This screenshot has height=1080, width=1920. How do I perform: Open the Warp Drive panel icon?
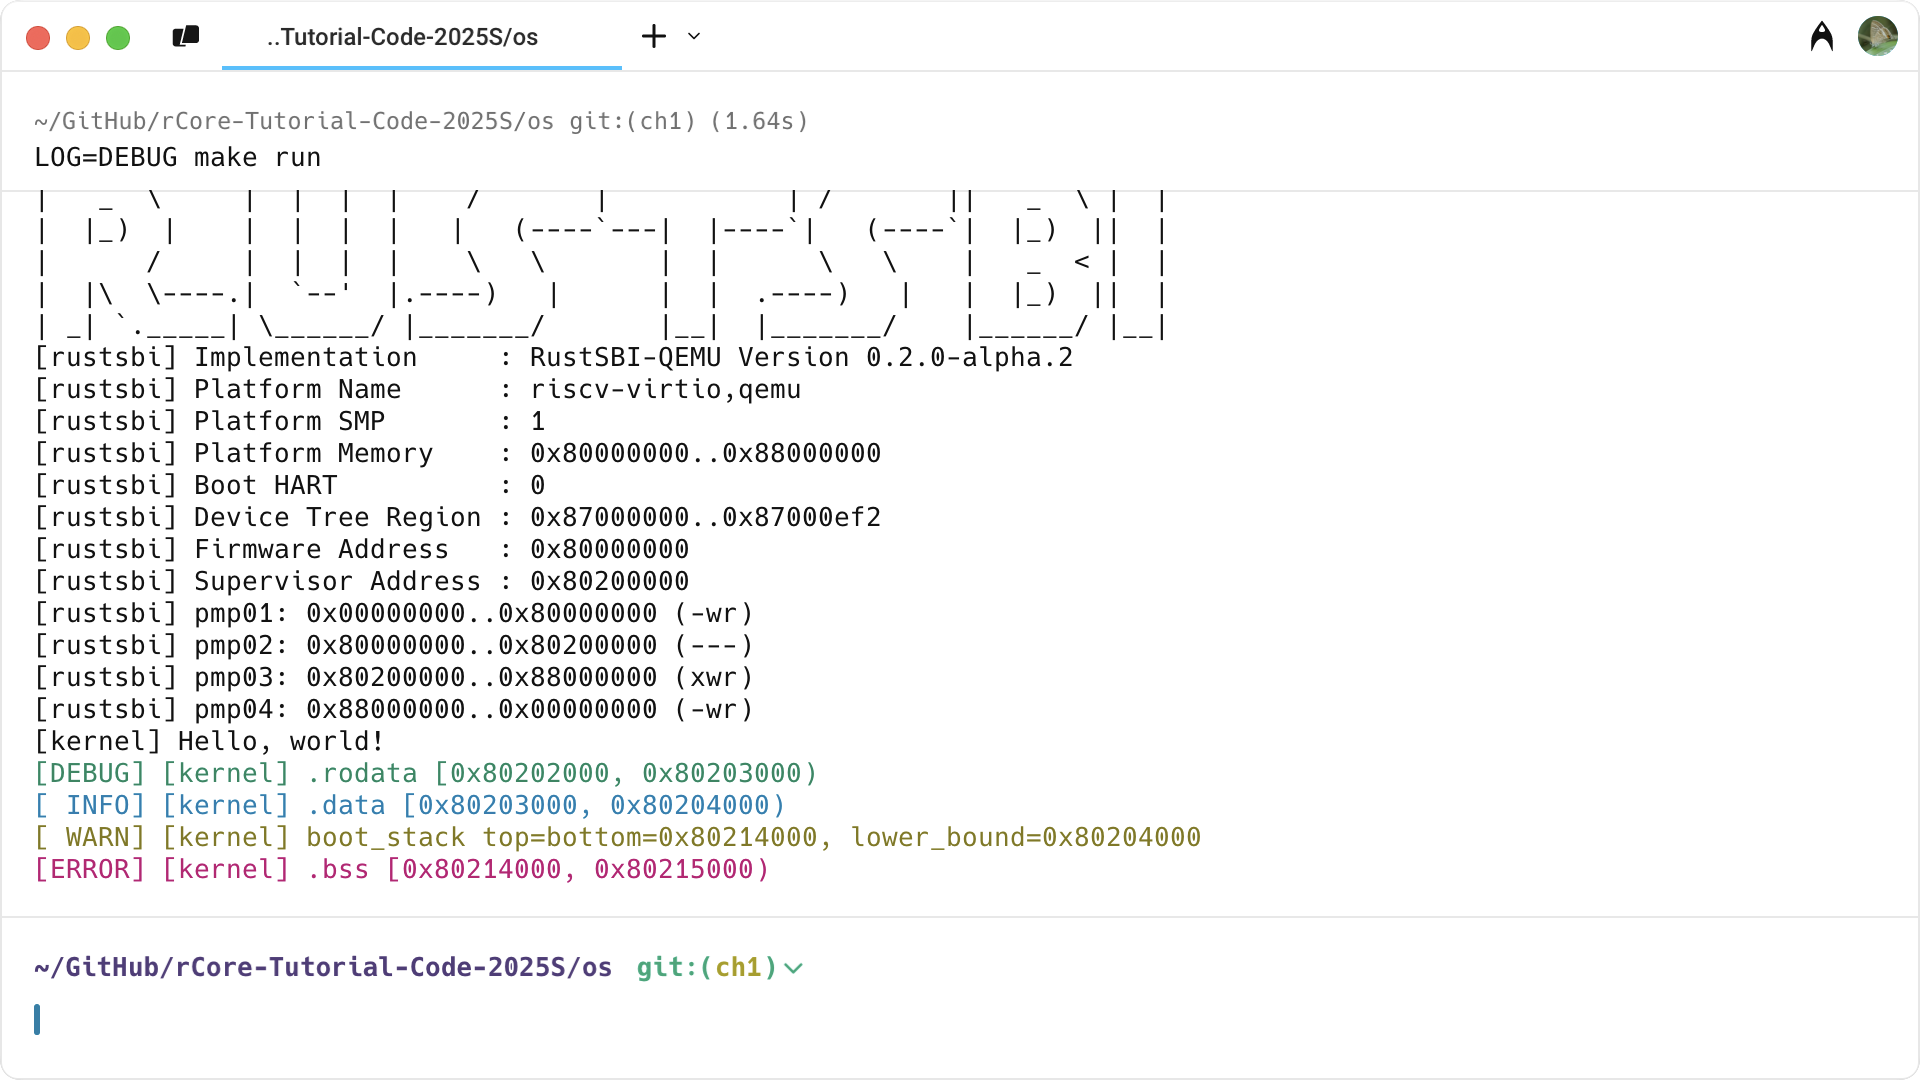(x=186, y=37)
